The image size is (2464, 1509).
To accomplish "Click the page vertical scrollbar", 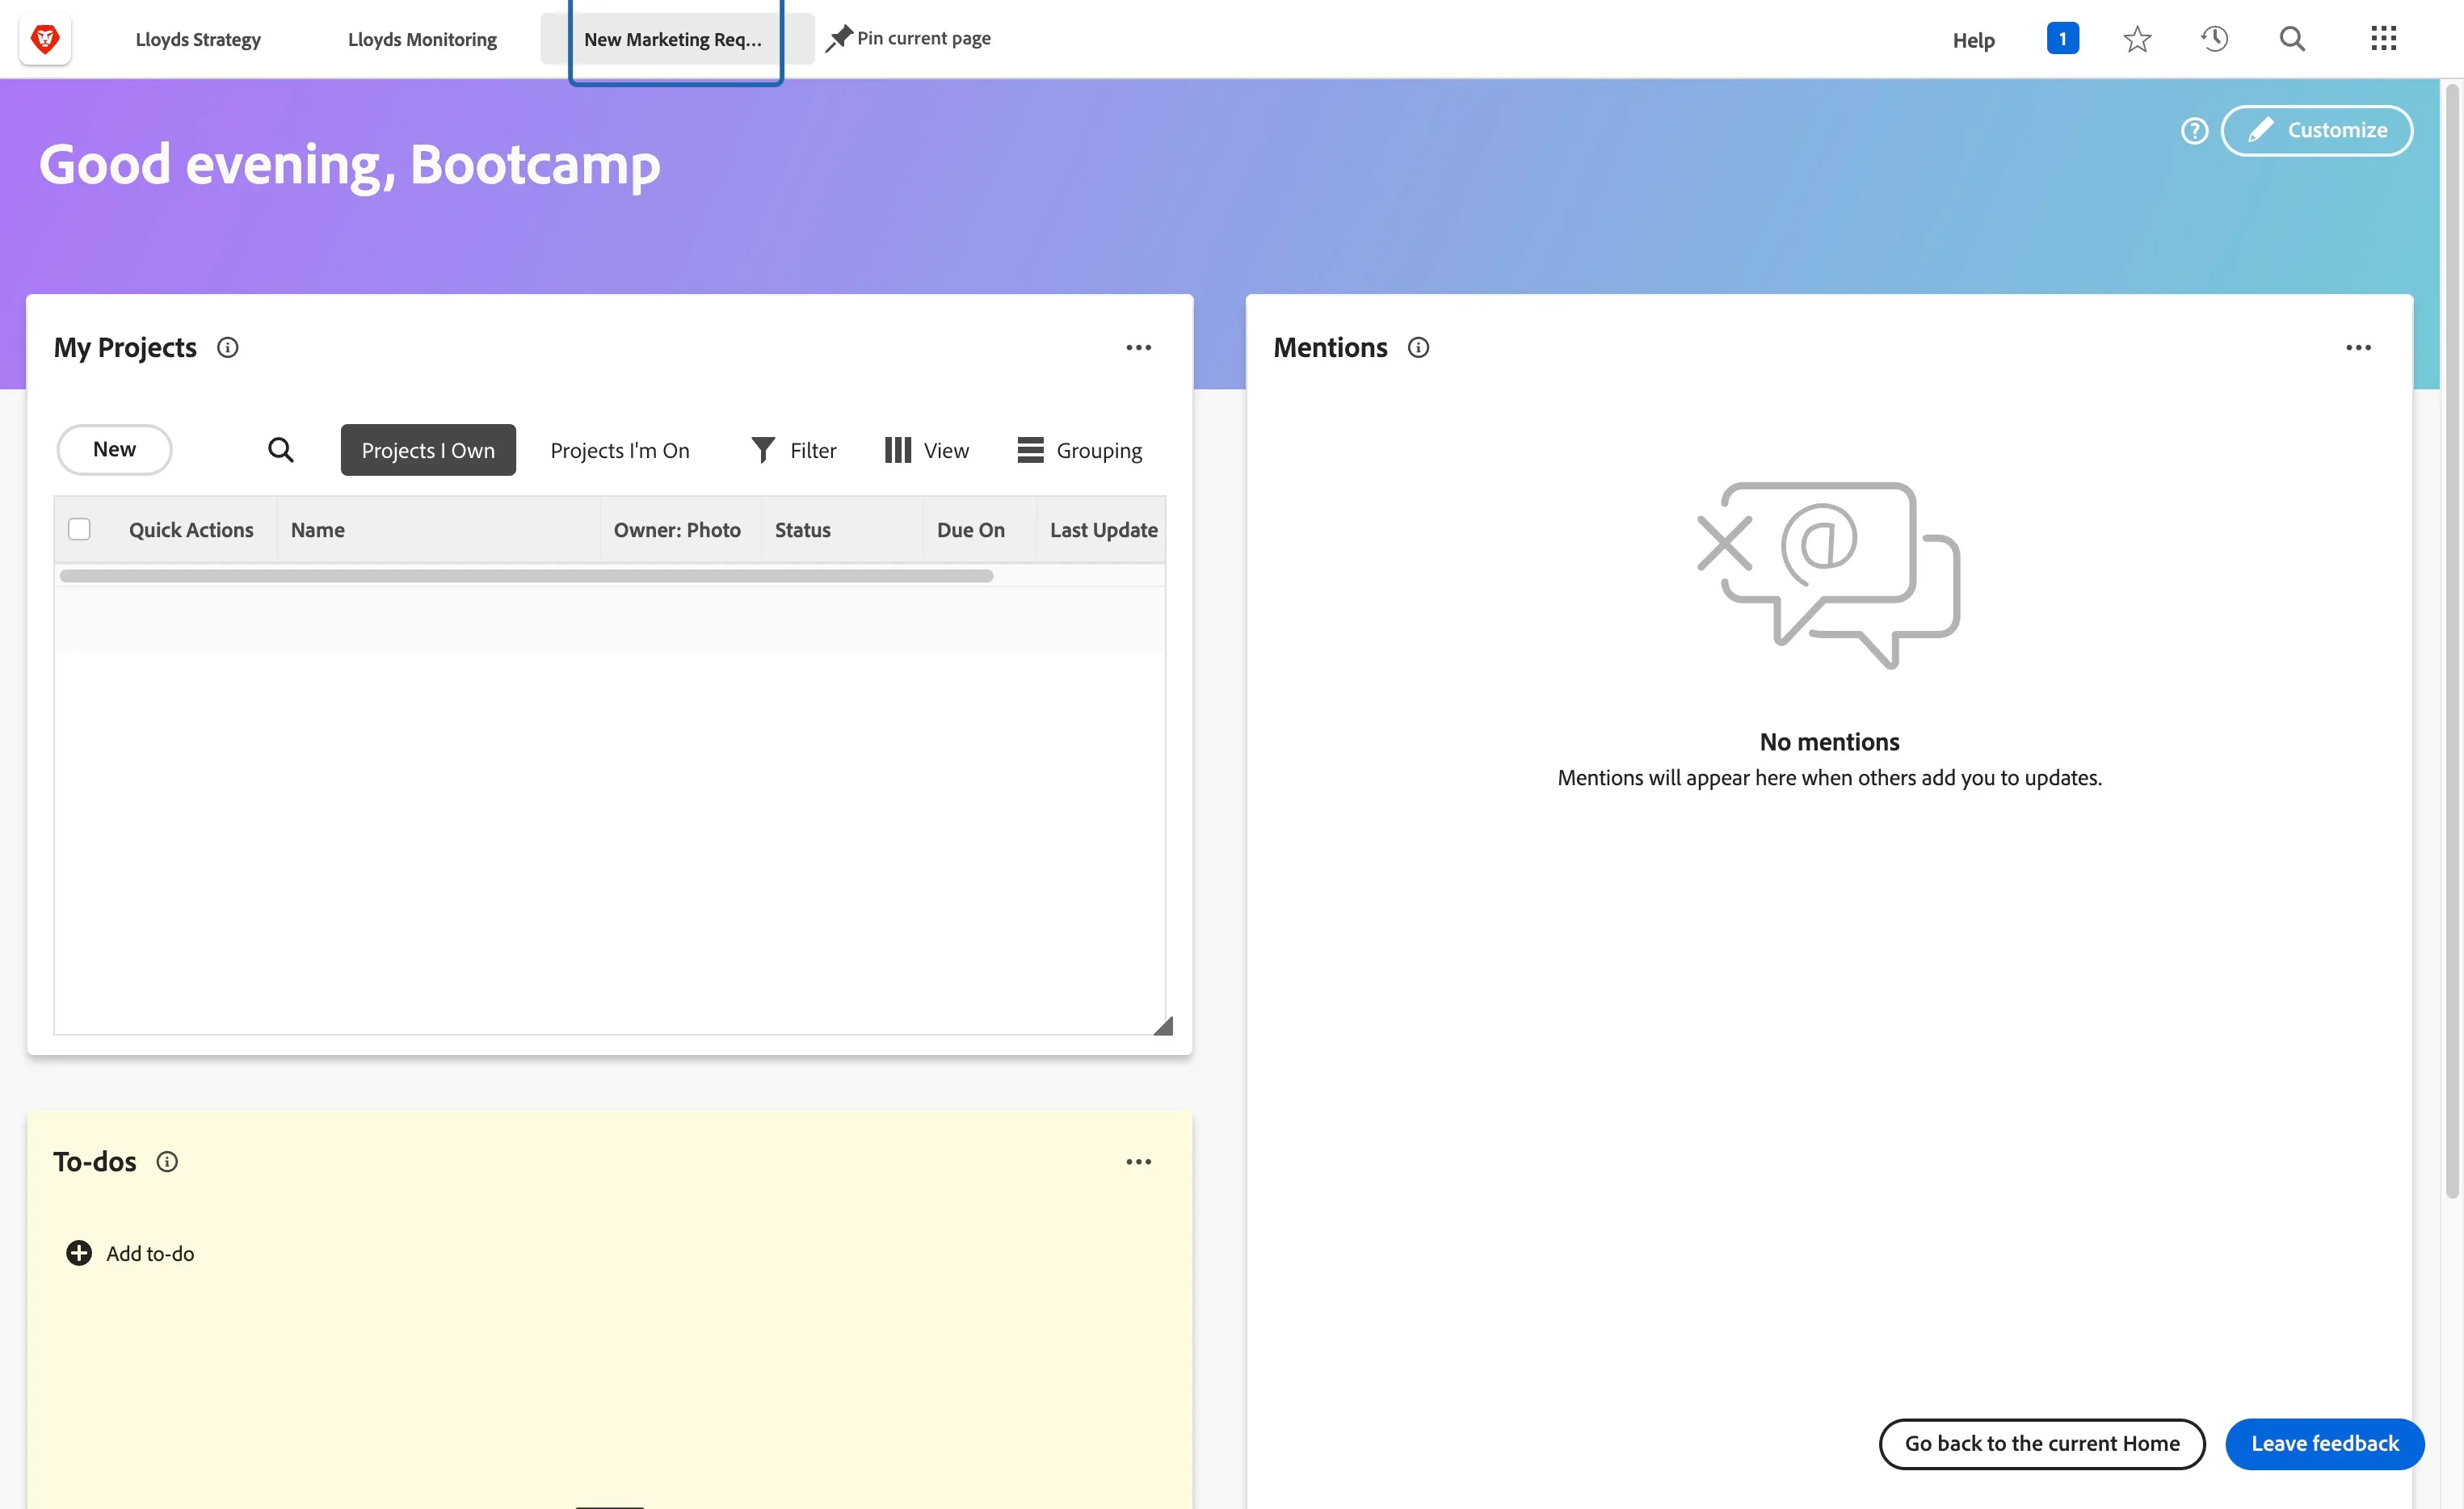I will pyautogui.click(x=2451, y=640).
